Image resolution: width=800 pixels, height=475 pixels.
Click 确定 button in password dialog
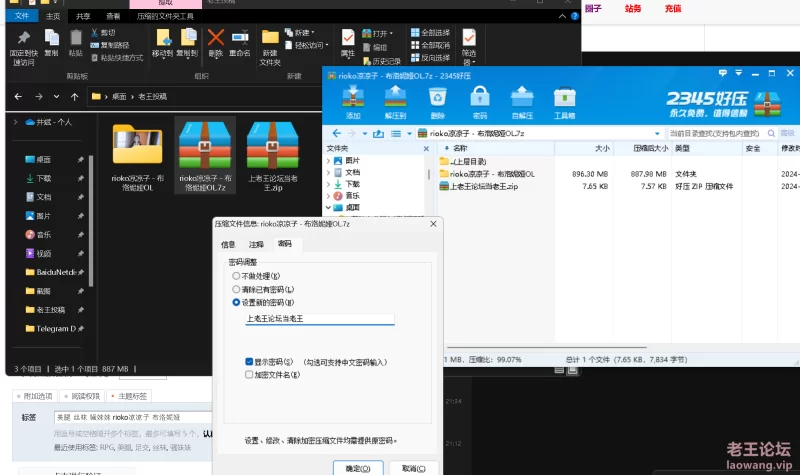pyautogui.click(x=358, y=468)
